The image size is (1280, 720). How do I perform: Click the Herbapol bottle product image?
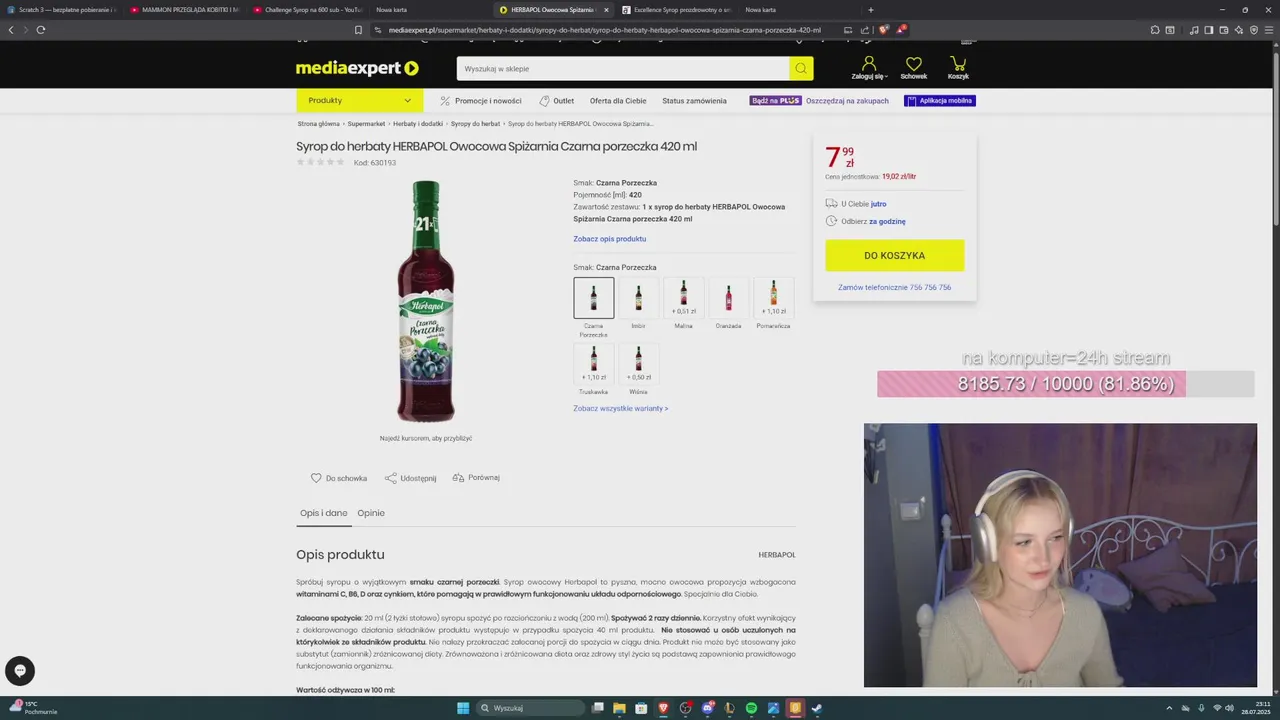[426, 302]
